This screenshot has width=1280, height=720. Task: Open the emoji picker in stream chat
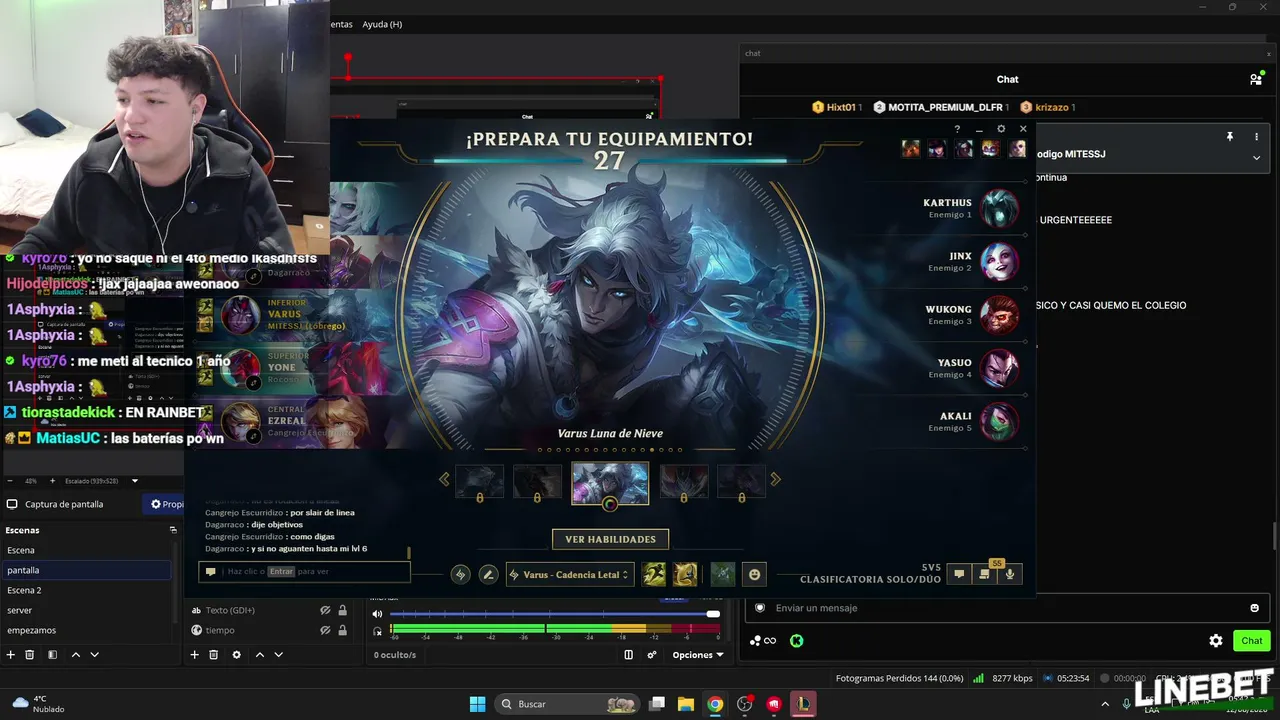[x=1255, y=608]
